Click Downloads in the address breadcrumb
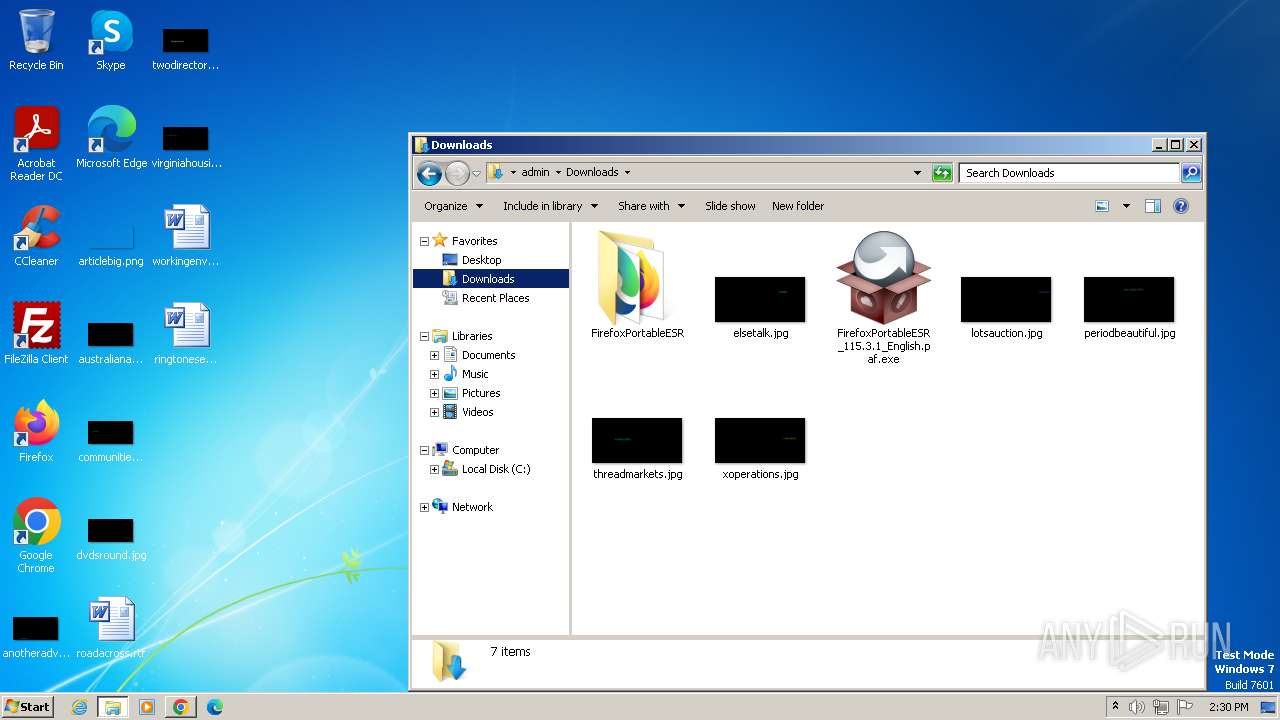1280x720 pixels. click(592, 172)
